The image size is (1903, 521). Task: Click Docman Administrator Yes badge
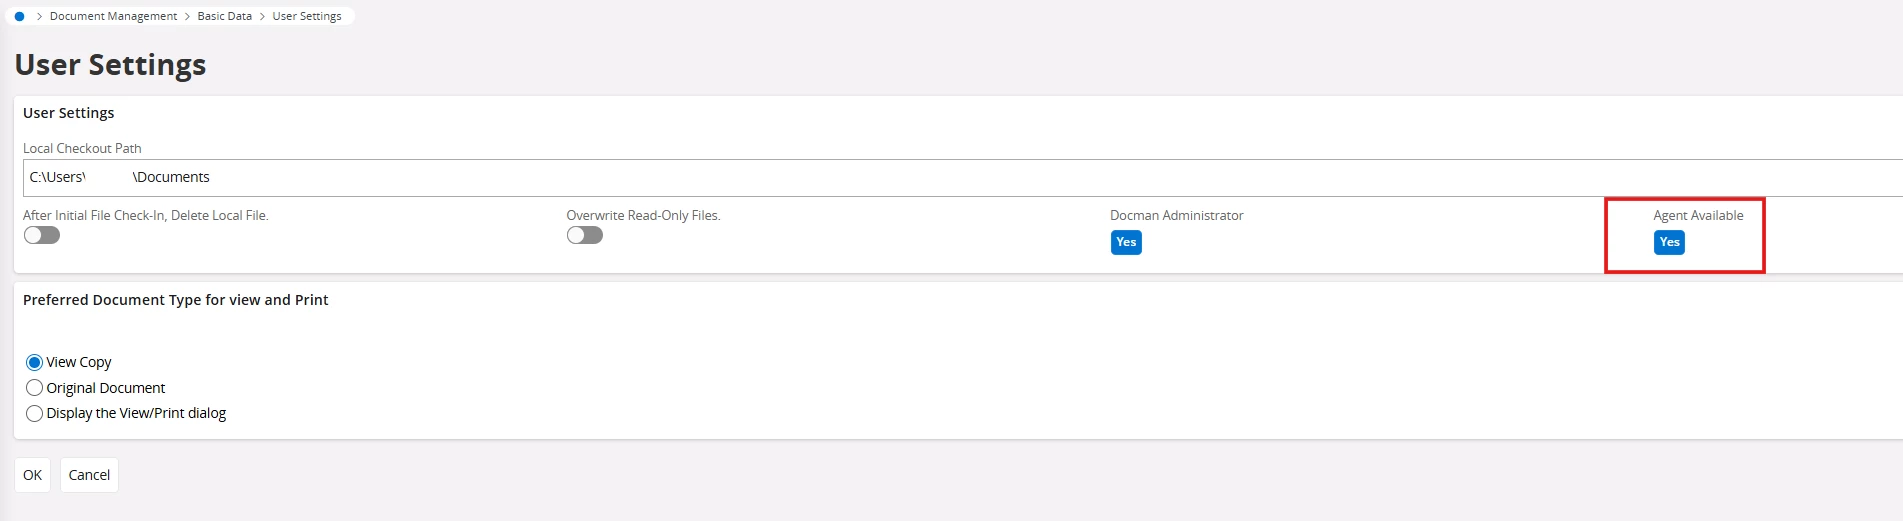click(x=1126, y=242)
